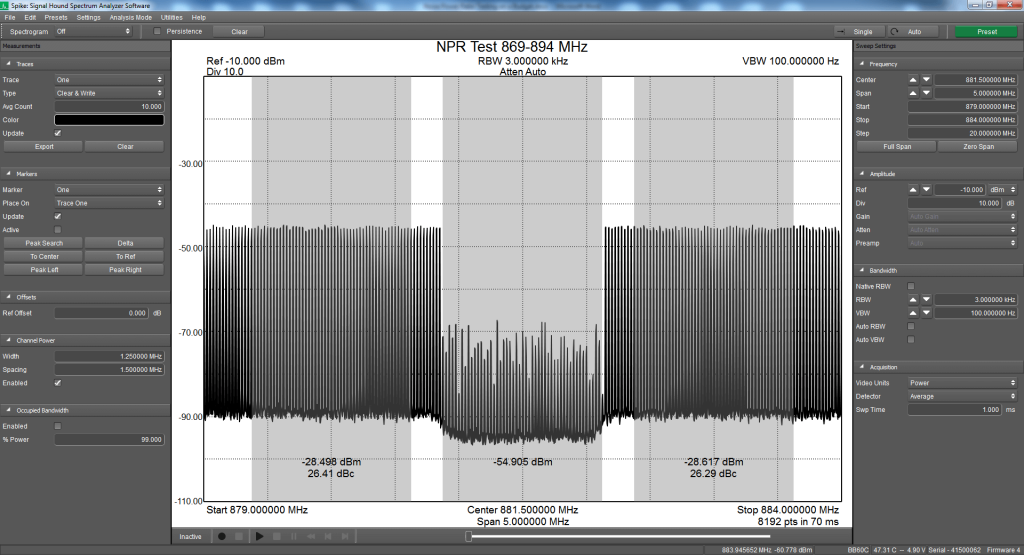Screen dimensions: 1024x555
Task: Click the Span down arrow
Action: pyautogui.click(x=926, y=93)
